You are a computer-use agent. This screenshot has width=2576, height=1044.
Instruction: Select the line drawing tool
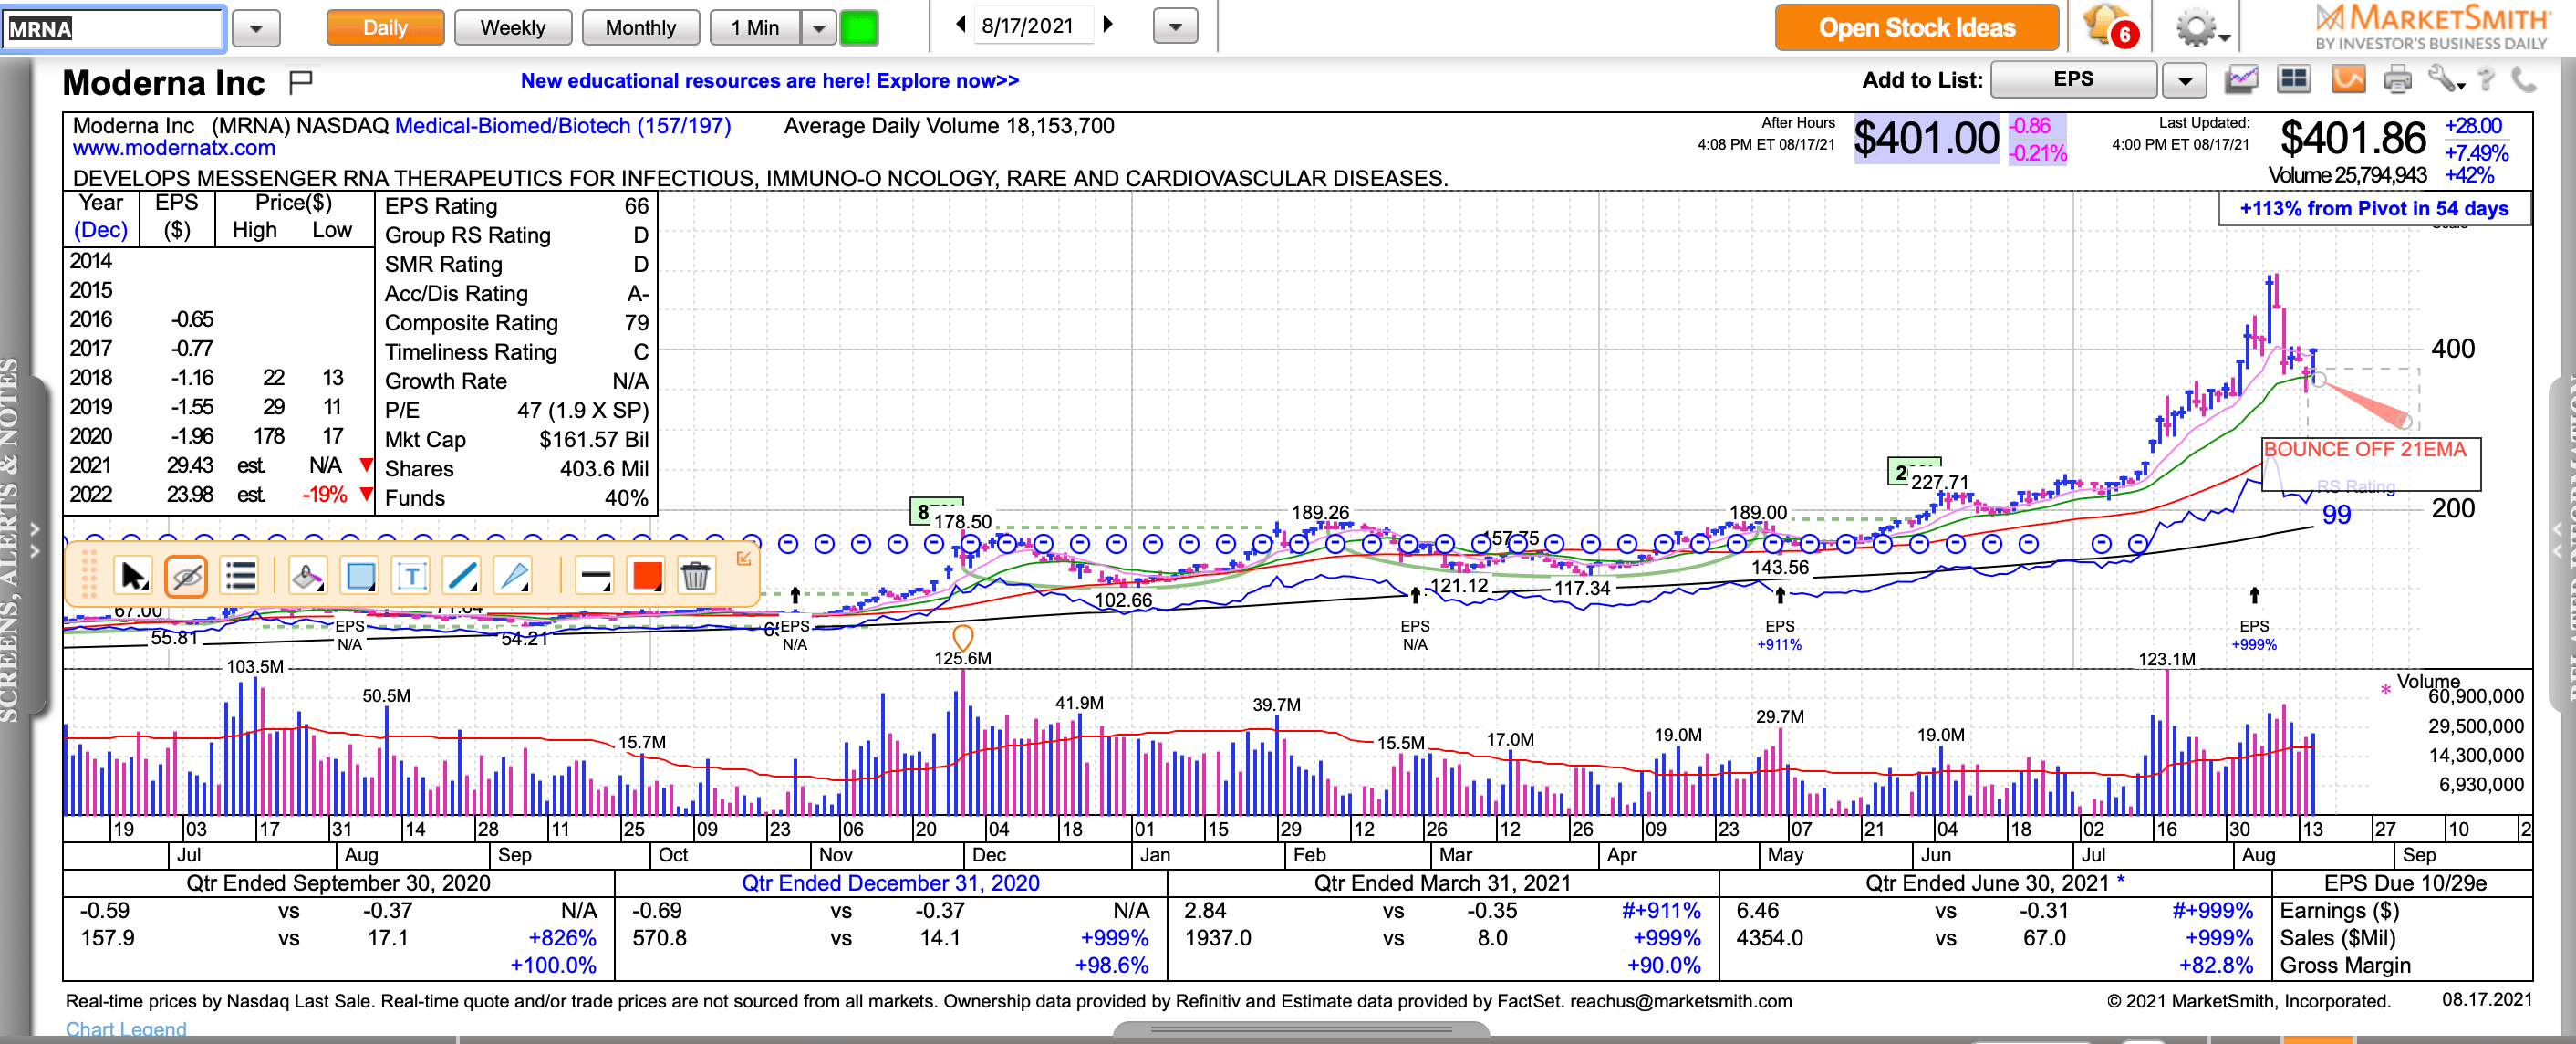[462, 576]
